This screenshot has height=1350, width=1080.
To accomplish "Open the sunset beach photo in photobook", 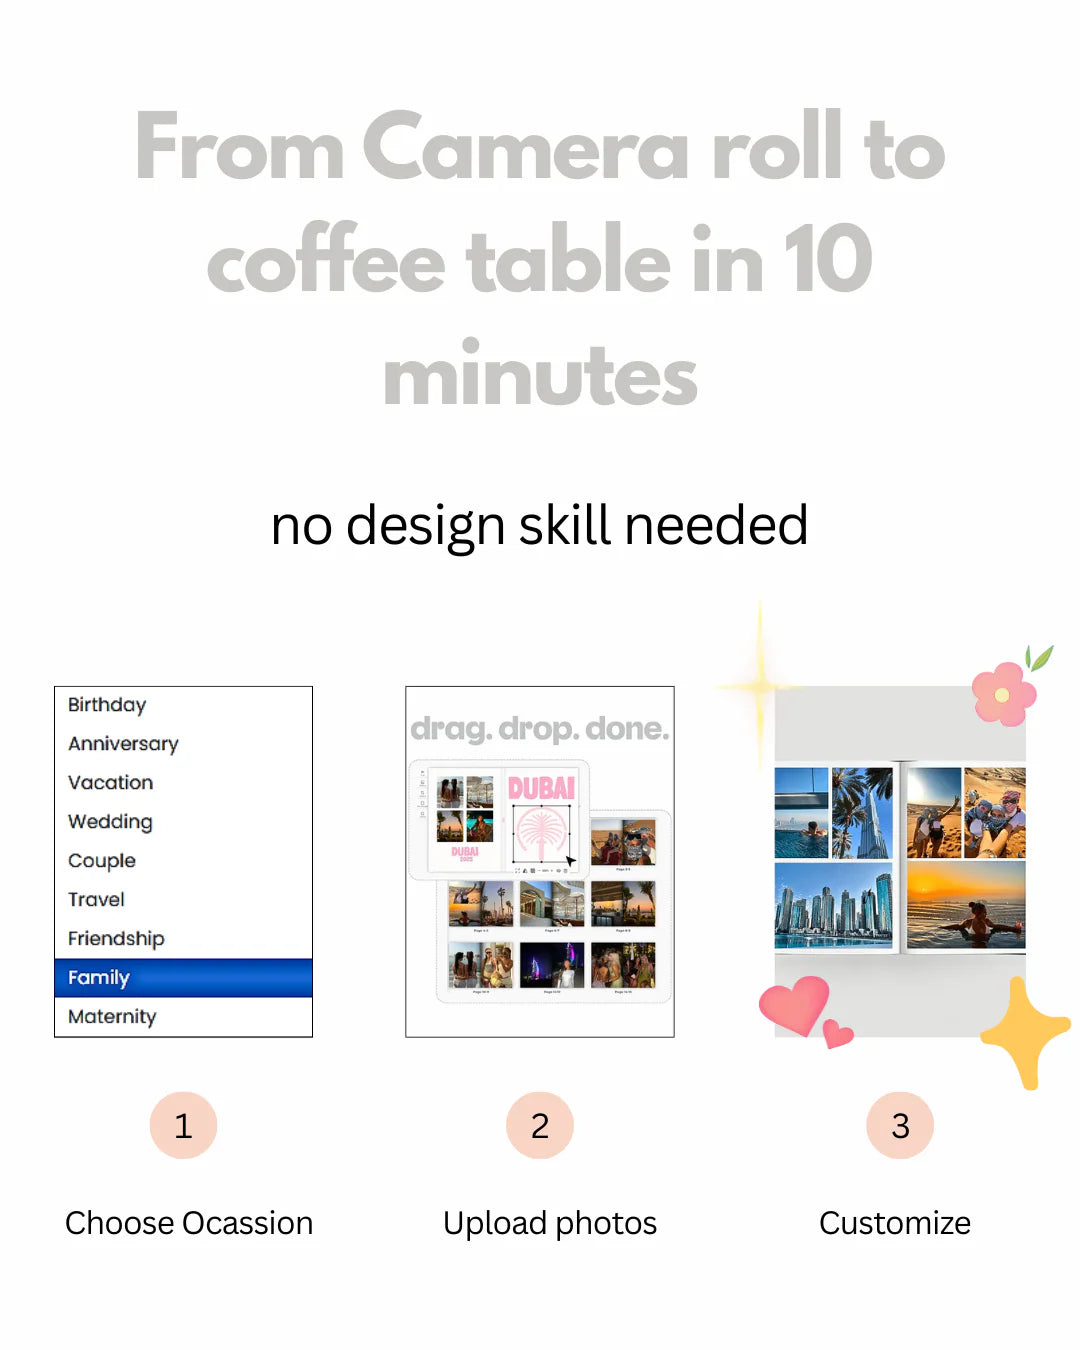I will [966, 905].
